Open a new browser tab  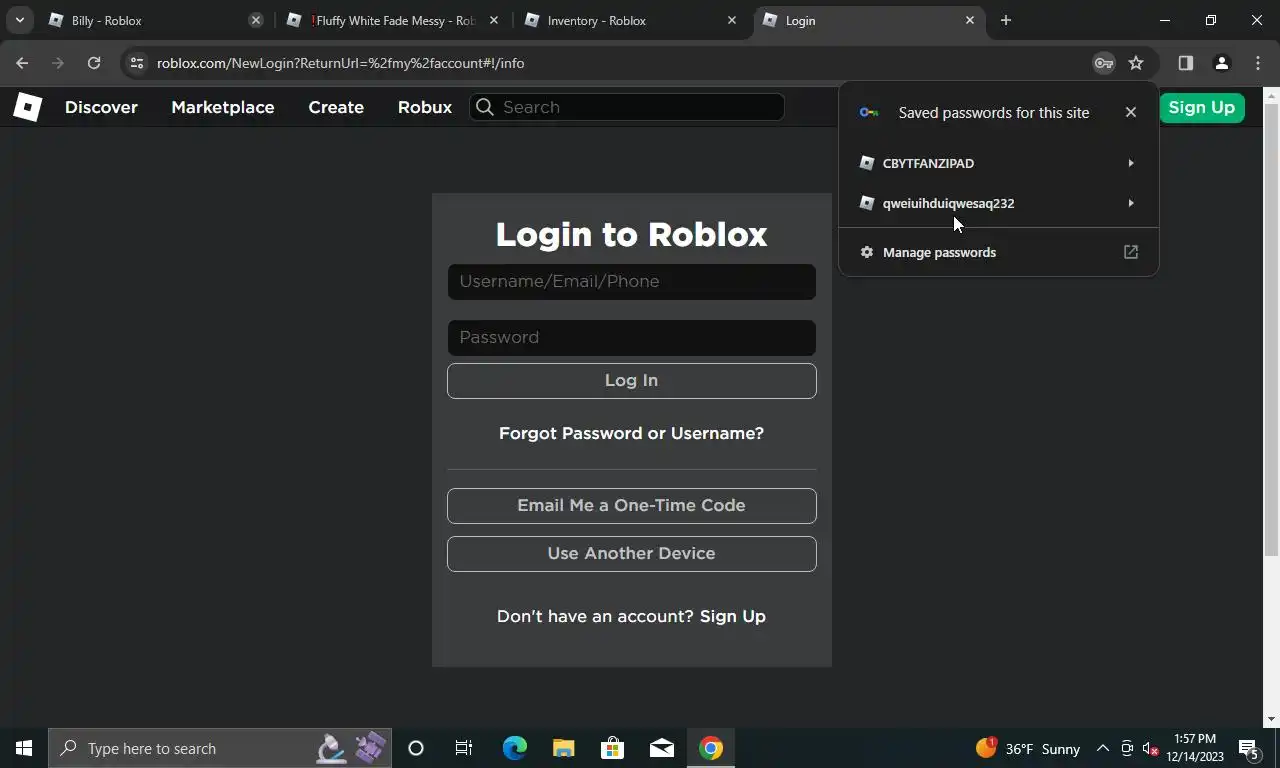1006,20
